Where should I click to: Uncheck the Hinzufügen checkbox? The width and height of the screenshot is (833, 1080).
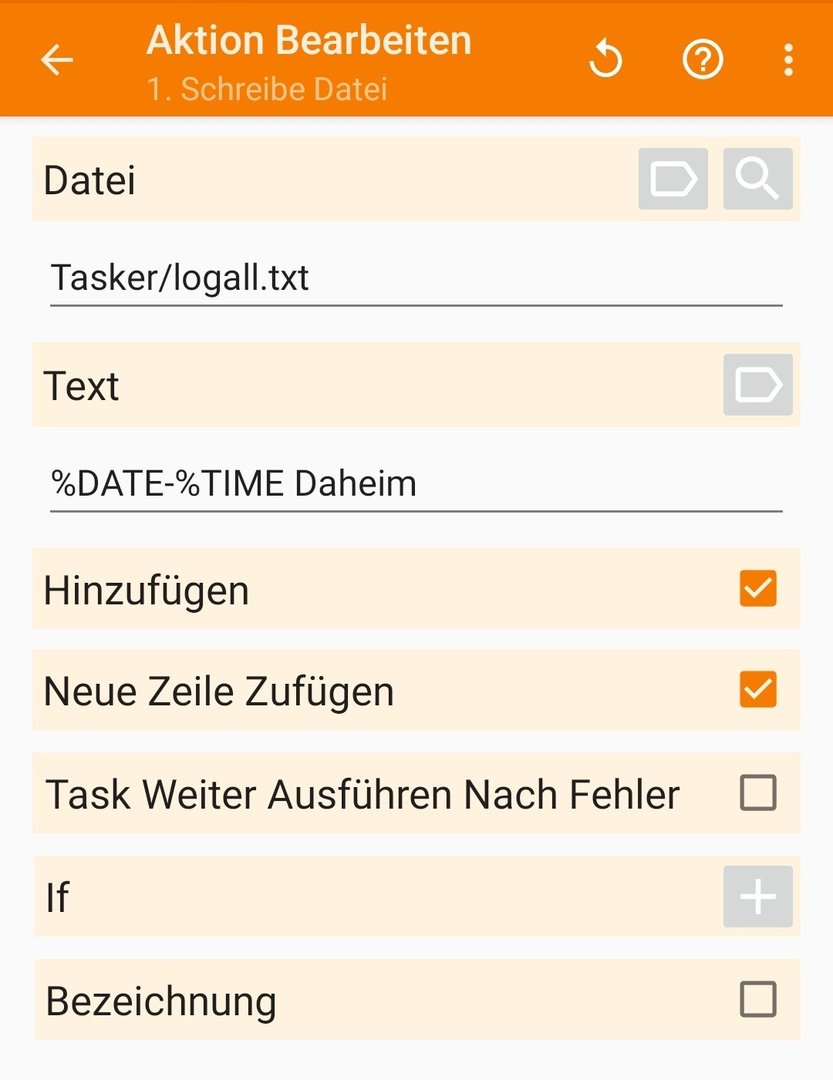pyautogui.click(x=758, y=588)
